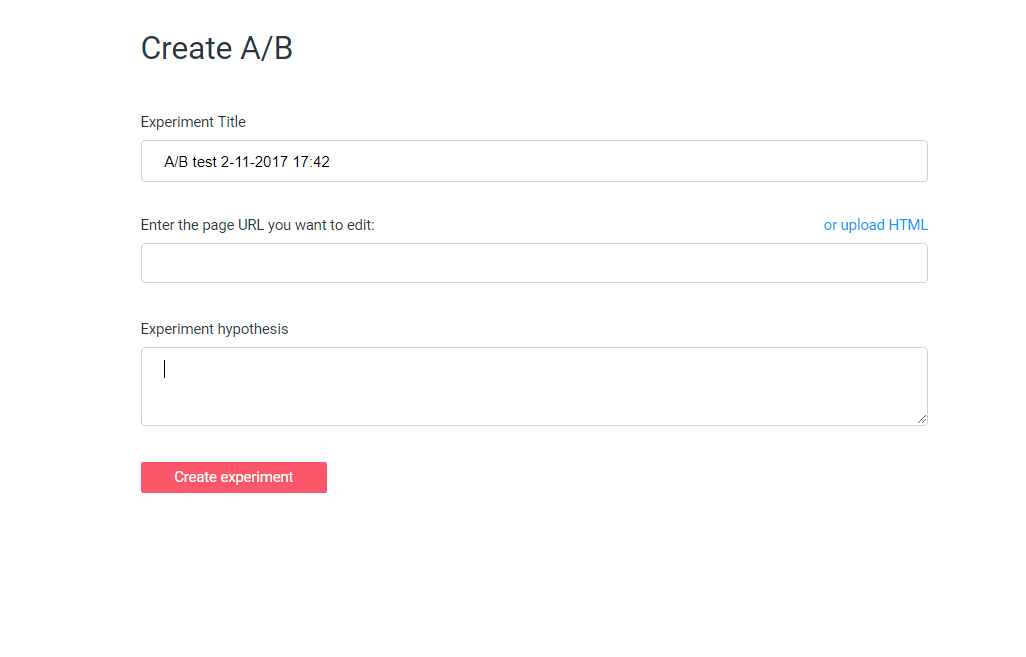The height and width of the screenshot is (657, 1026).
Task: Click the "A/B" text in the page heading
Action: (x=267, y=48)
